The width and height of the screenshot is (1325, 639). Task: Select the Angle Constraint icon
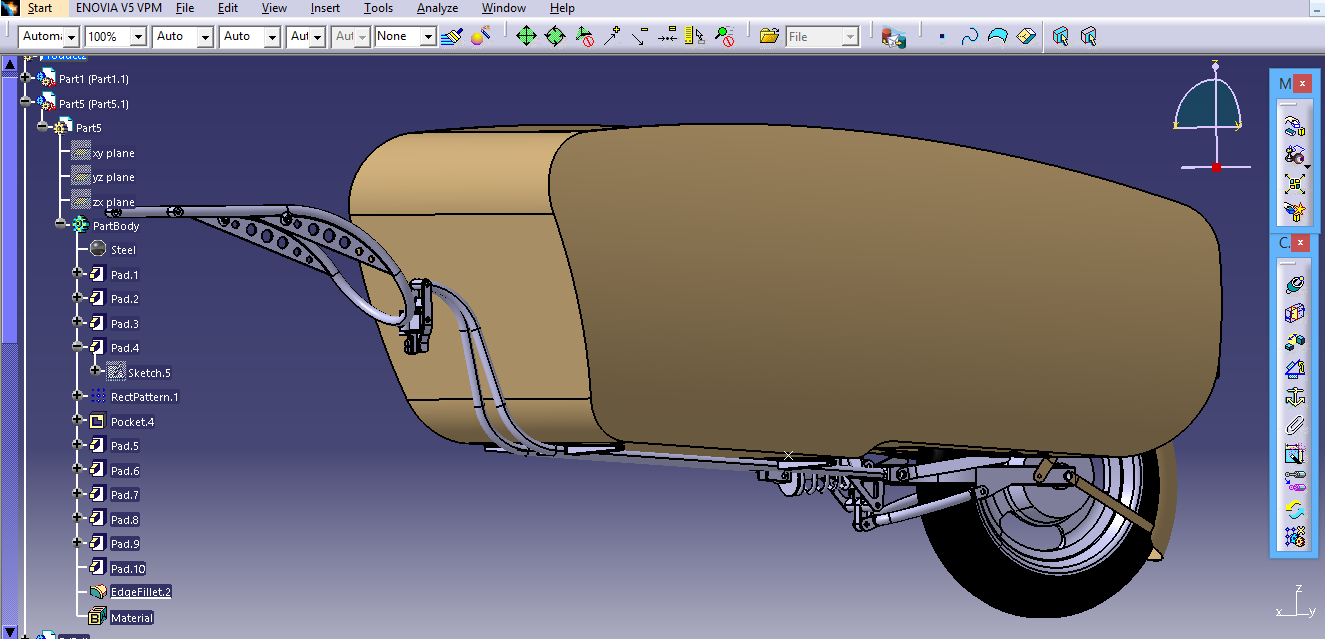pyautogui.click(x=1295, y=369)
